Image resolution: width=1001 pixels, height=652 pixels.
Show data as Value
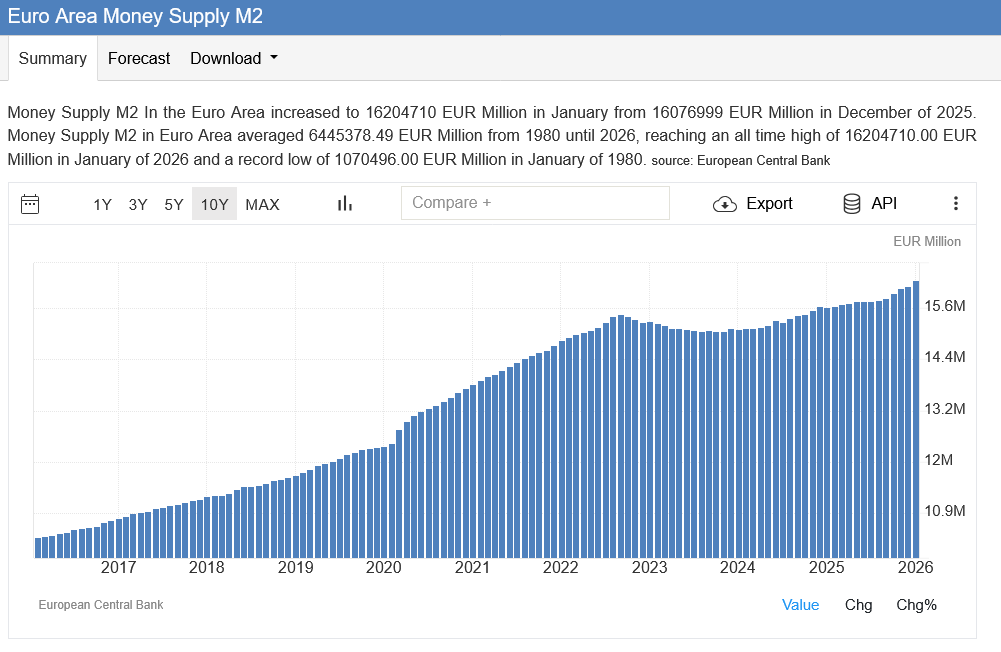pos(800,604)
